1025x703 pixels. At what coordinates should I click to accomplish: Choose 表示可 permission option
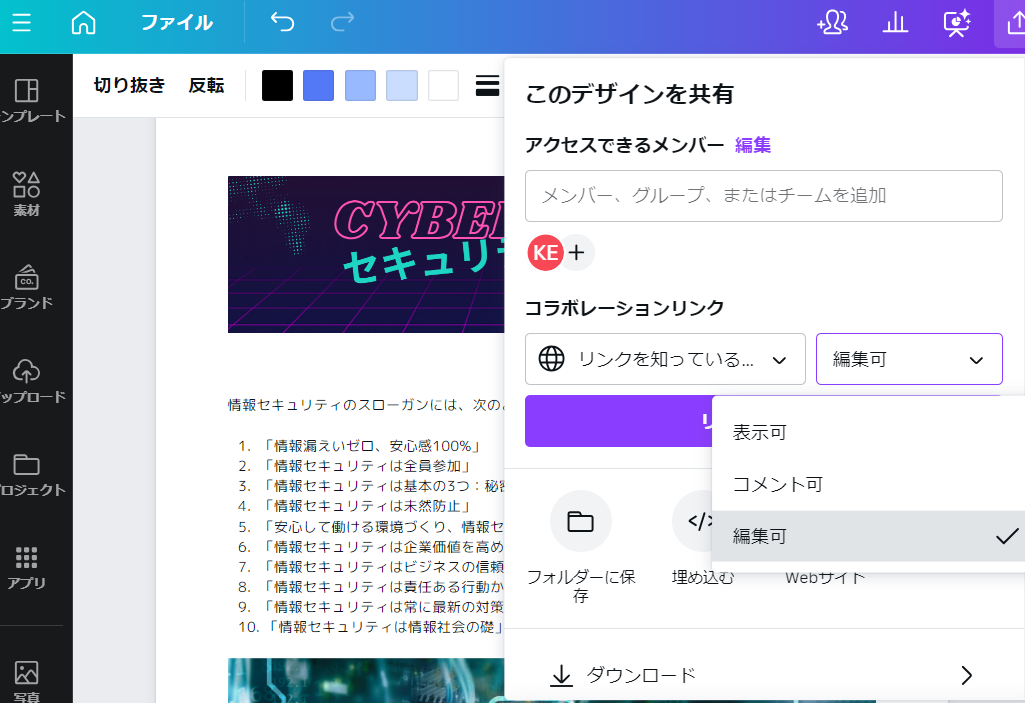[x=868, y=432]
